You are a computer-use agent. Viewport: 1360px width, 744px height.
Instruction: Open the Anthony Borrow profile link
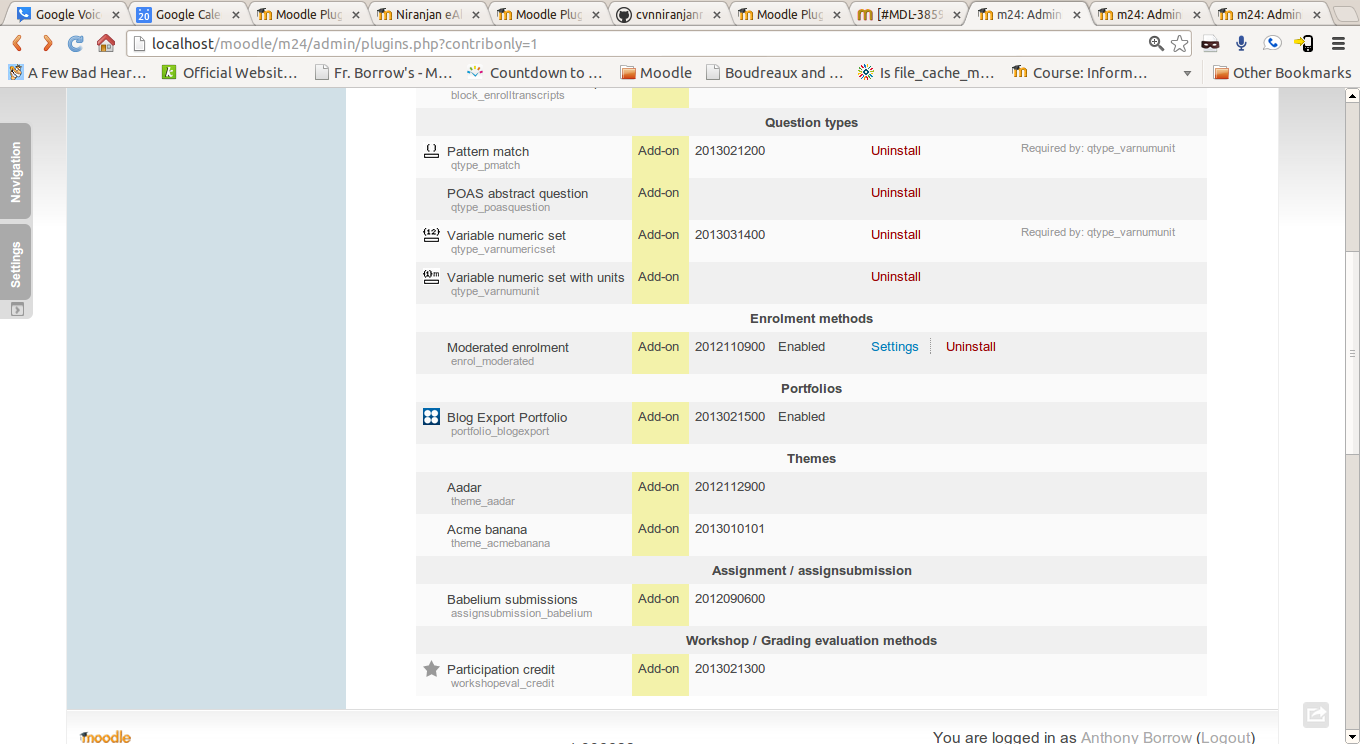coord(1136,737)
